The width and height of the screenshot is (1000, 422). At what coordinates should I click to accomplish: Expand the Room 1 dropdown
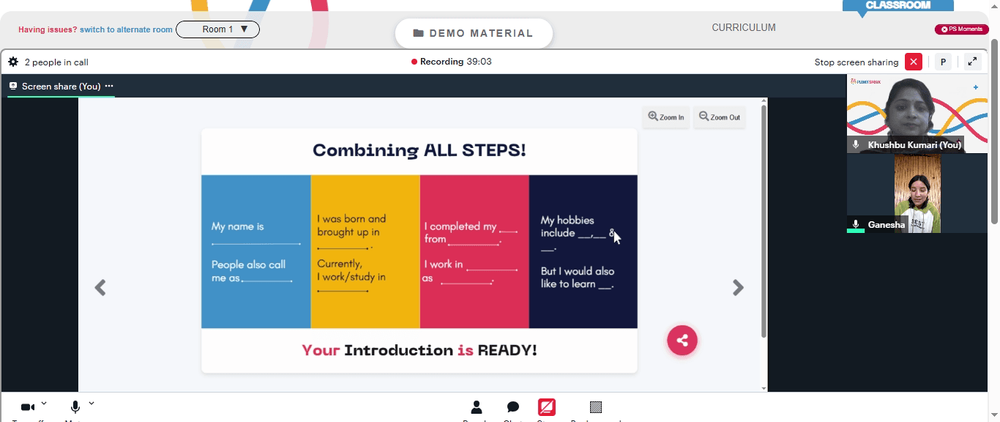(x=217, y=29)
